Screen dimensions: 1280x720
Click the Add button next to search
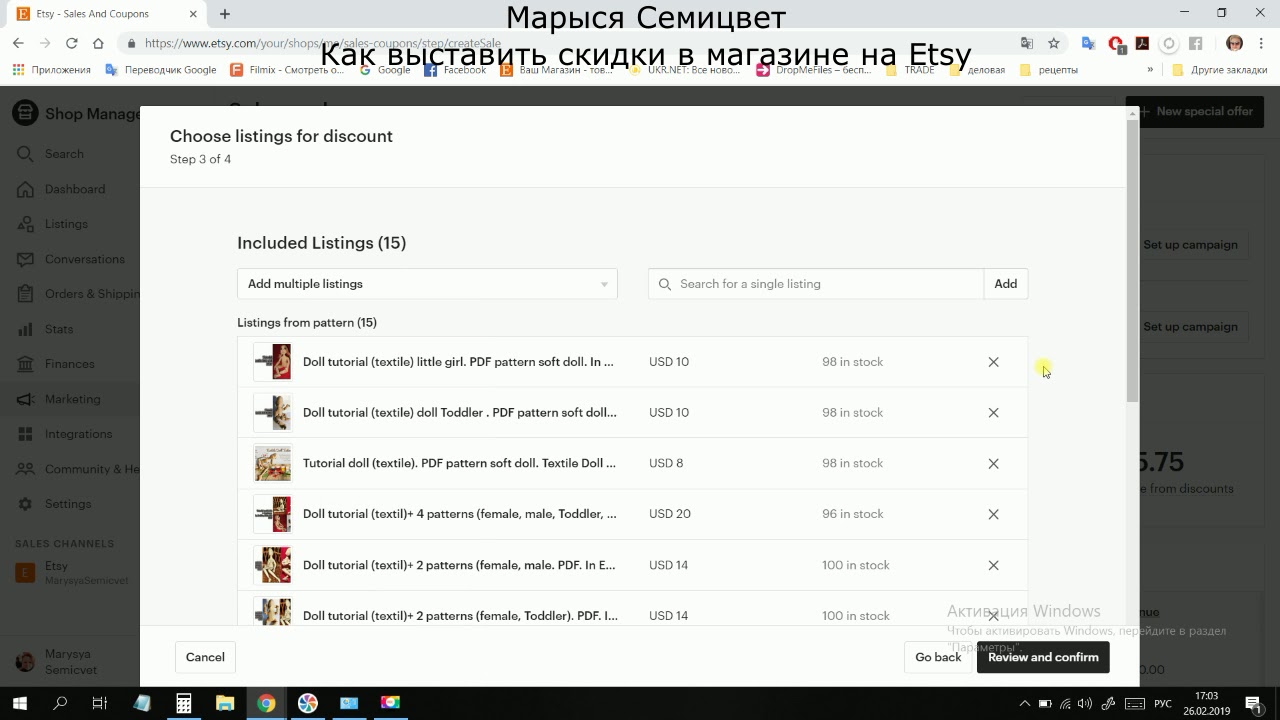pyautogui.click(x=1006, y=284)
